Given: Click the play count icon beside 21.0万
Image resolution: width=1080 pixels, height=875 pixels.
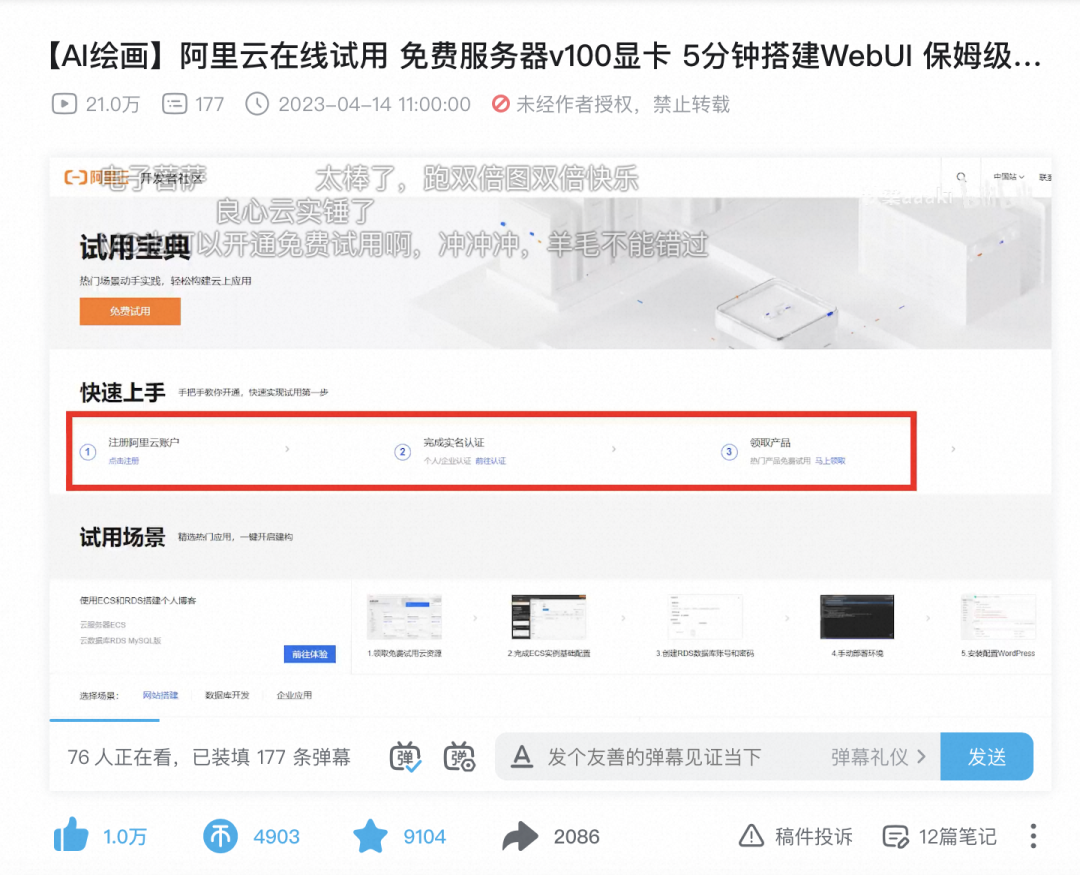Looking at the screenshot, I should (64, 104).
